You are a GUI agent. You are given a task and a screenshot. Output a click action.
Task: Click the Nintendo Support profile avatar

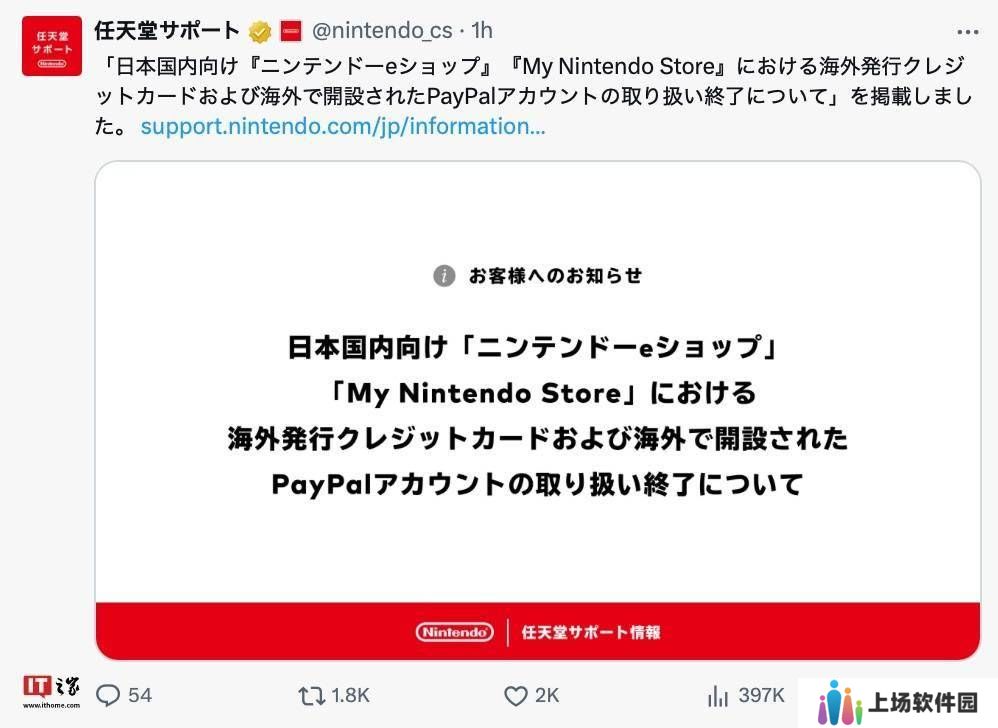click(x=52, y=46)
